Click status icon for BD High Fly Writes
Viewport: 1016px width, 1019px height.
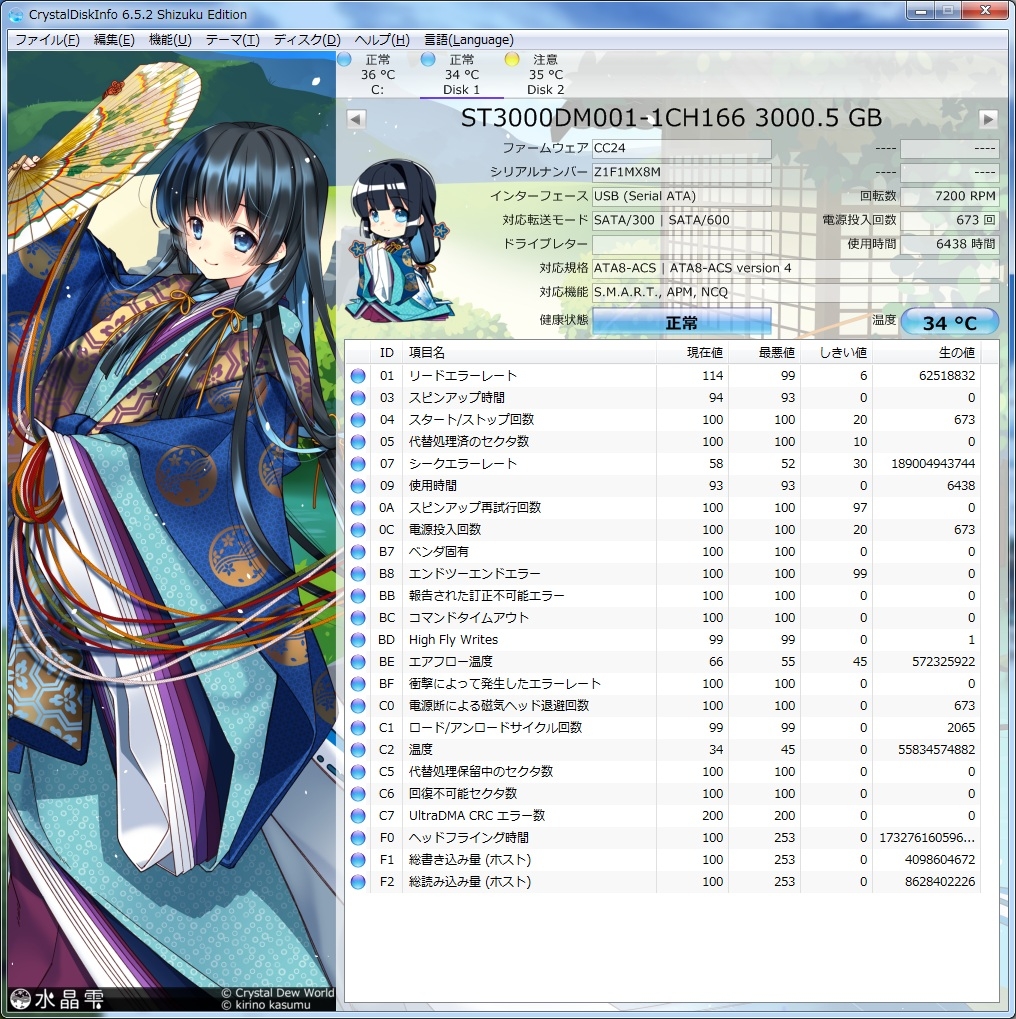(358, 640)
